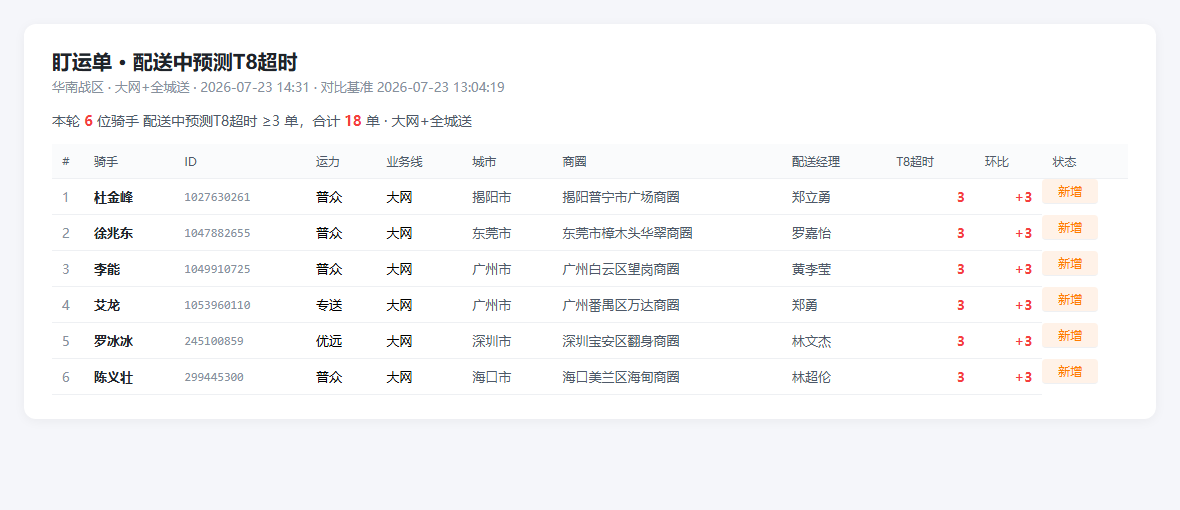
Task: Click the 配送经理 column header
Action: [816, 162]
